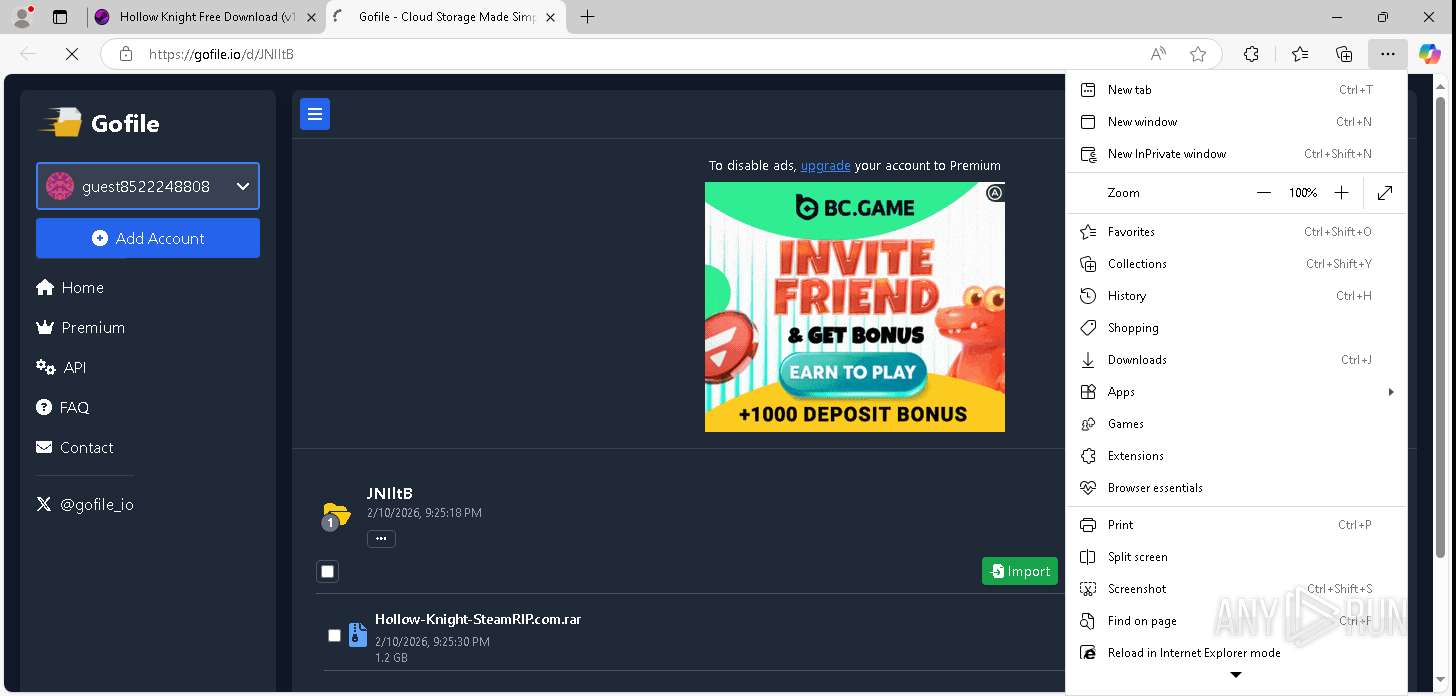Click the JNIltB folder icon
Image resolution: width=1456 pixels, height=696 pixels.
coord(336,515)
